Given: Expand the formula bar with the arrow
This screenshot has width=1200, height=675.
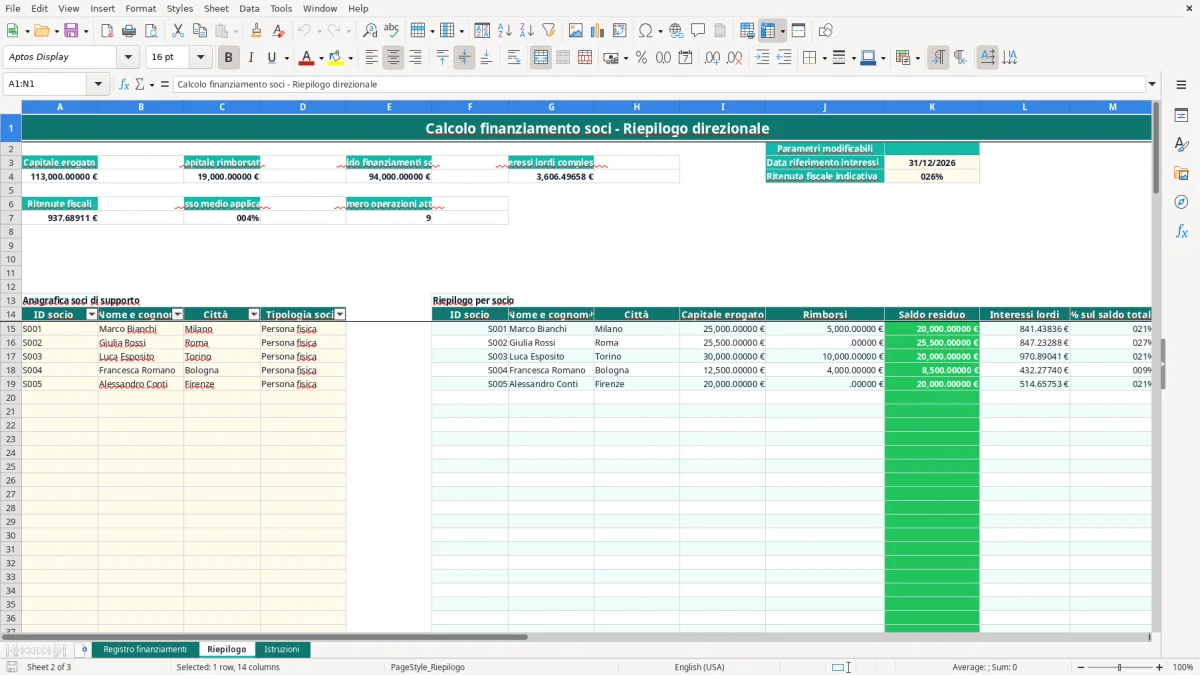Looking at the screenshot, I should click(1152, 84).
